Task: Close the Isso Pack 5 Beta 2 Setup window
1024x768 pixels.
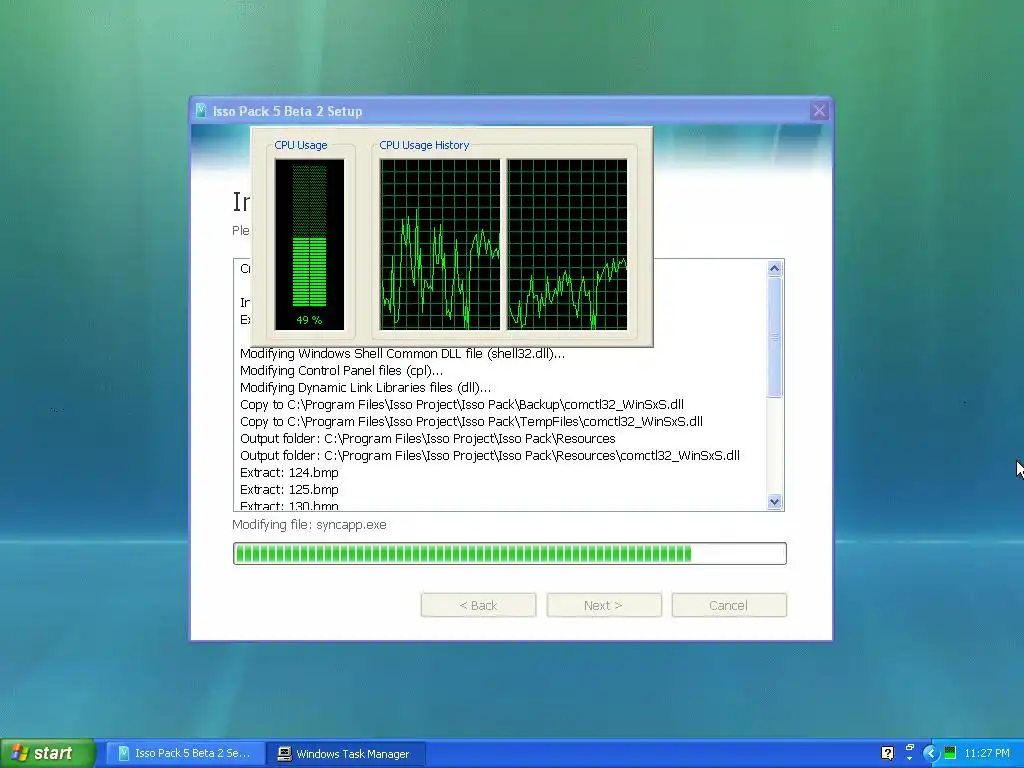Action: click(x=819, y=111)
